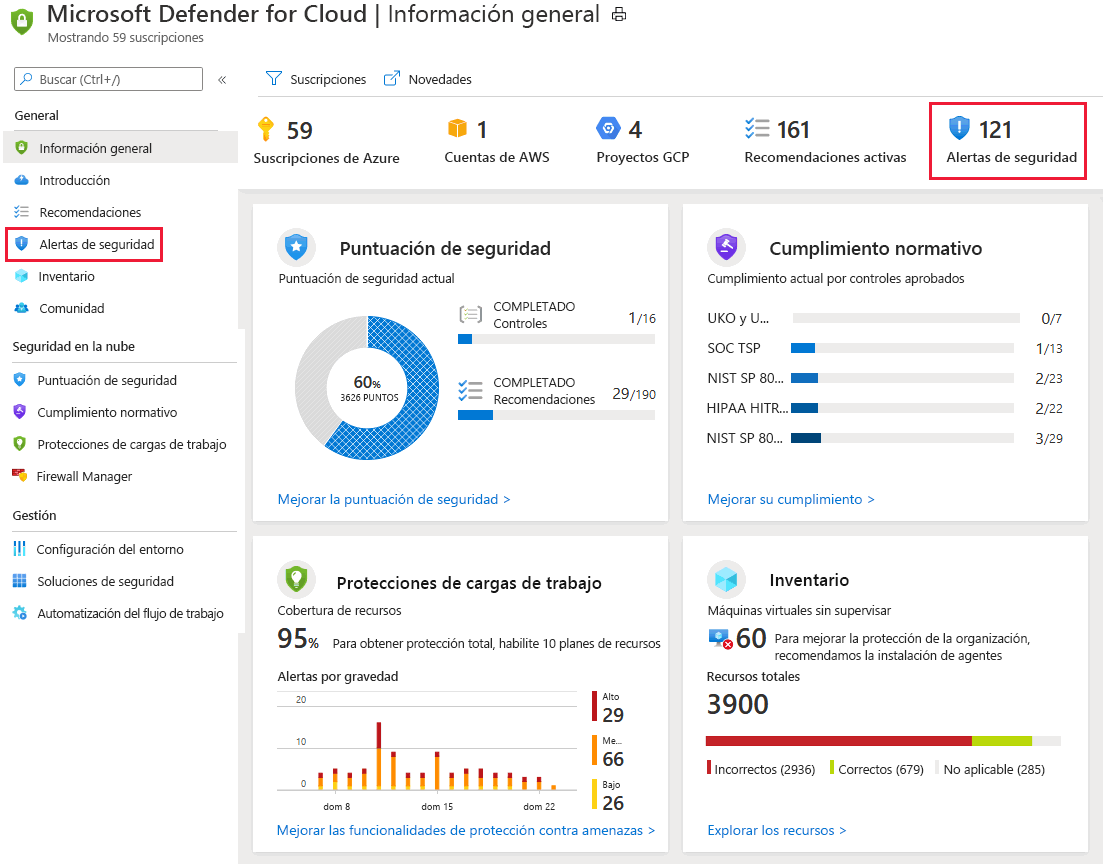
Task: Click the Protecciones de cargas sidebar icon
Action: coord(20,444)
